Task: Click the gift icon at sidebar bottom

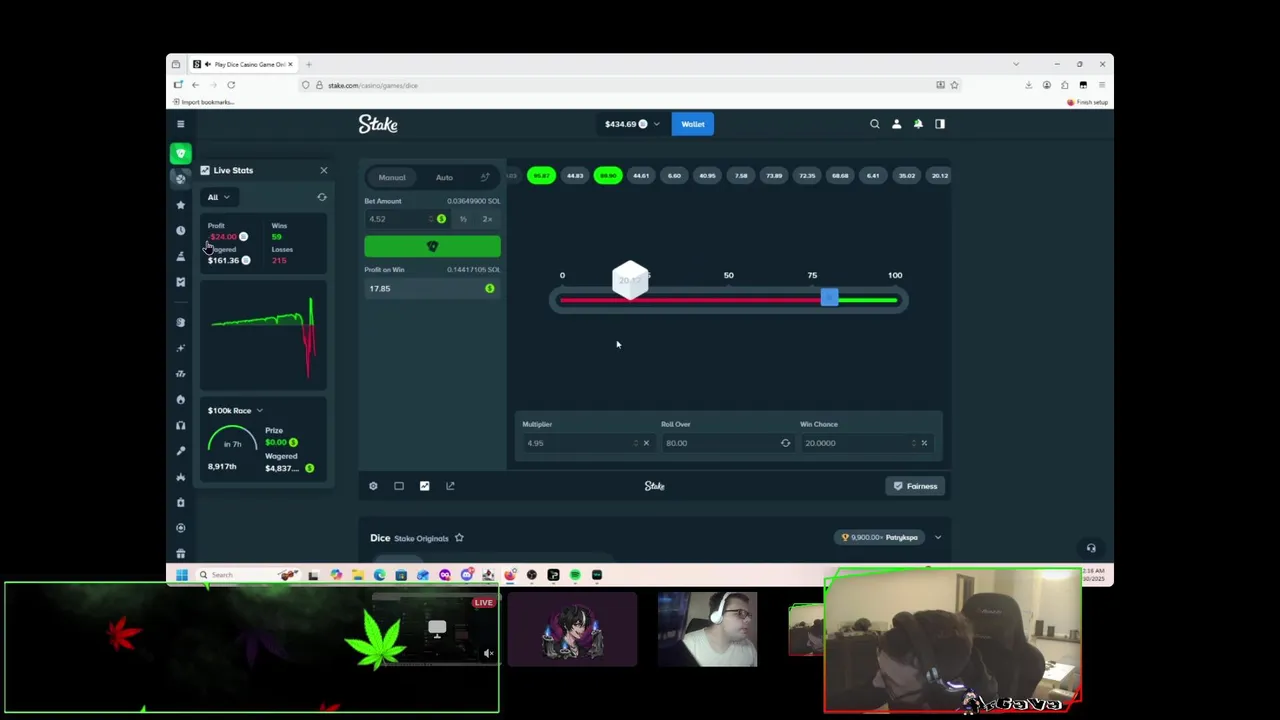Action: 180,553
